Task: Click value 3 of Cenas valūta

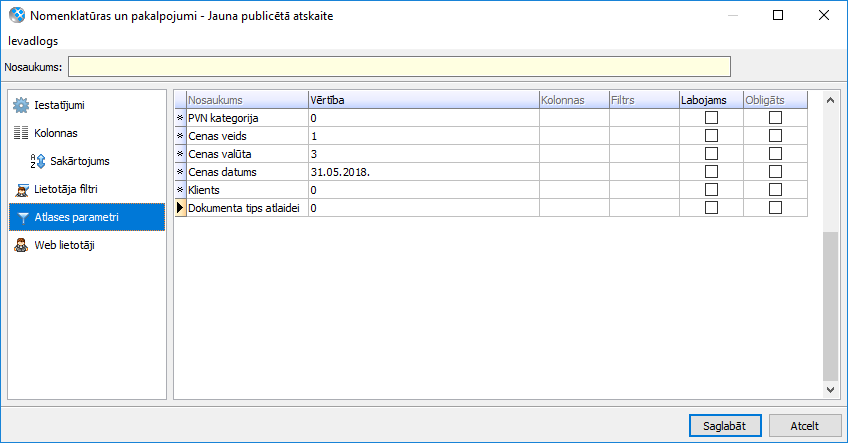Action: pos(423,154)
